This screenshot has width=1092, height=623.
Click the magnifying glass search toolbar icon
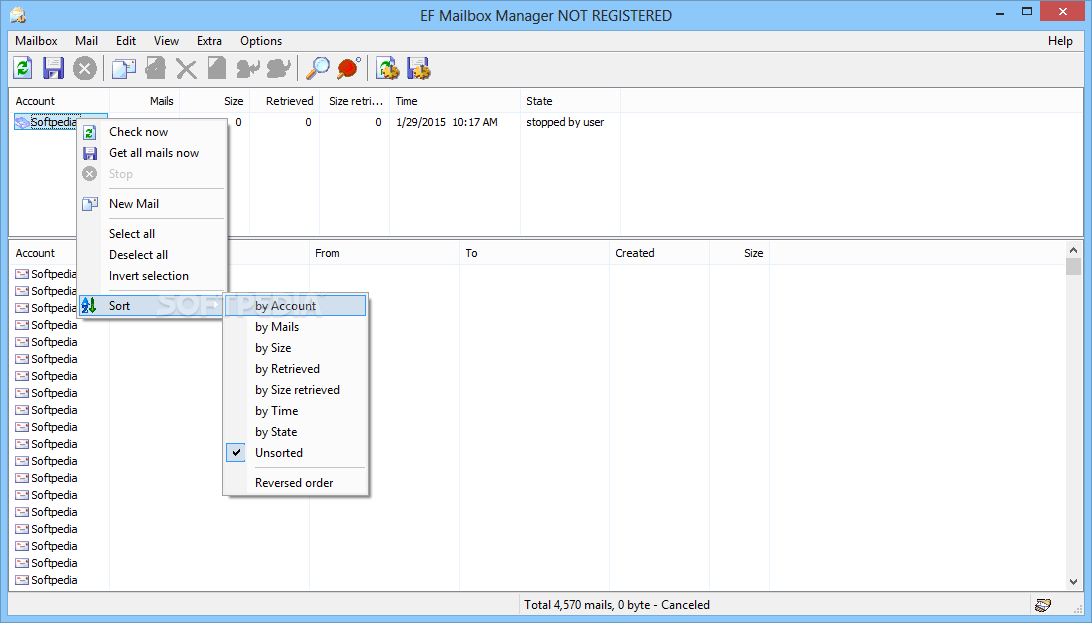point(318,68)
